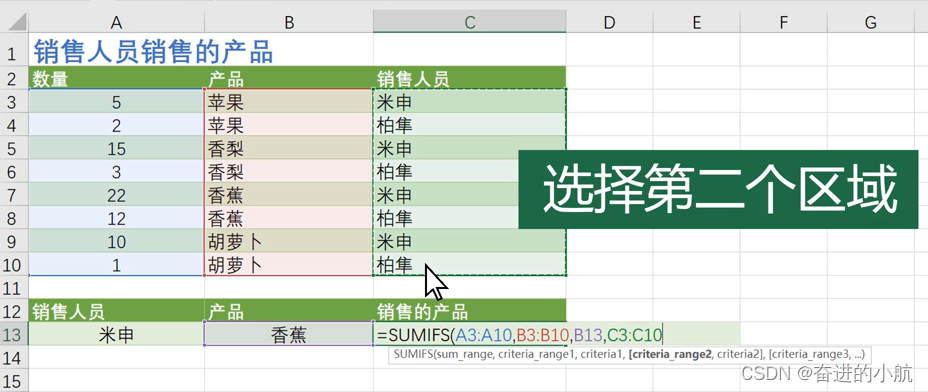Image resolution: width=928 pixels, height=392 pixels.
Task: Click header cell 产品 in row 2
Action: click(289, 78)
